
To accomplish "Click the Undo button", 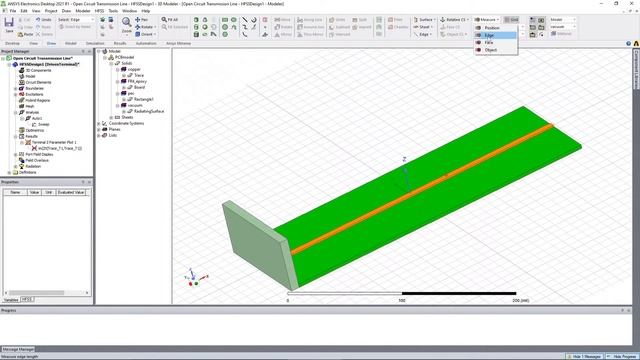I will (43, 20).
